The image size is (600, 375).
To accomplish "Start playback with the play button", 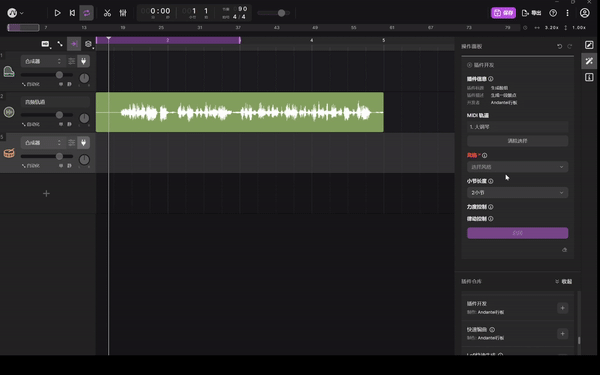I will pyautogui.click(x=57, y=13).
